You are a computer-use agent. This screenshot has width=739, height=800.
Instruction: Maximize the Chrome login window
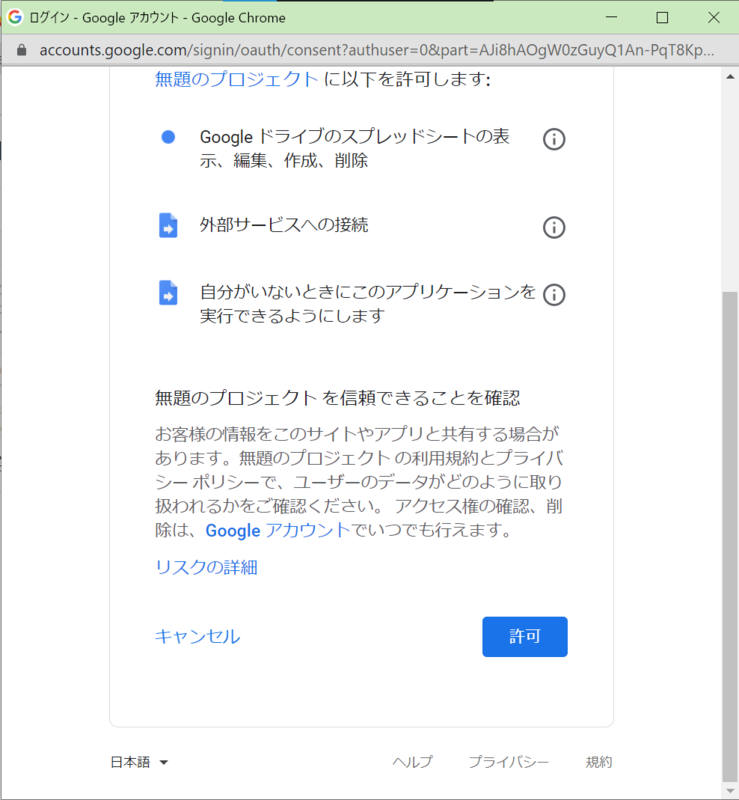[662, 17]
